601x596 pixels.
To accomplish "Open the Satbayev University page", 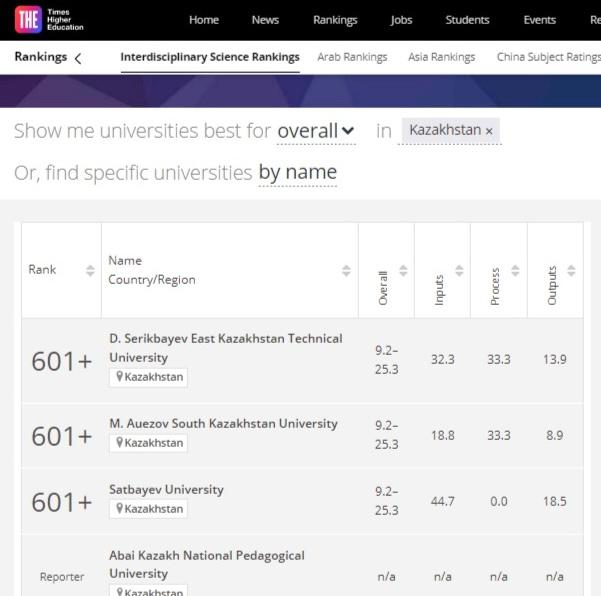I will pyautogui.click(x=166, y=490).
